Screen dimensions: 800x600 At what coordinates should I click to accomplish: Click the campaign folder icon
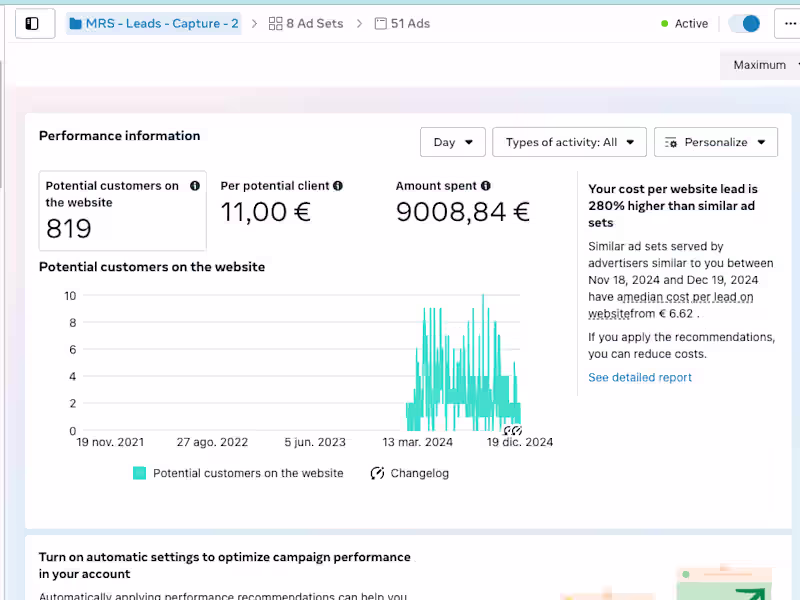click(x=76, y=23)
